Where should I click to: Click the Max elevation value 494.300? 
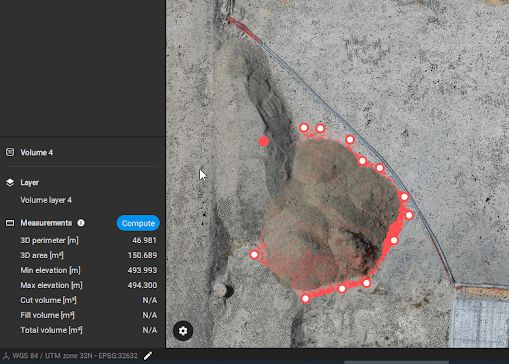142,285
